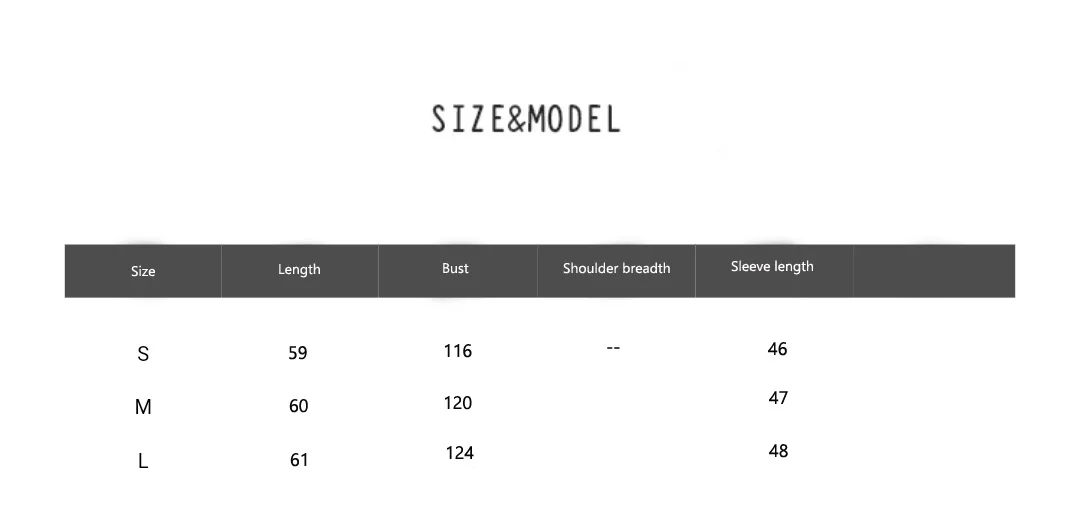Select the Shoulder breadth header
The height and width of the screenshot is (507, 1080).
click(x=616, y=268)
